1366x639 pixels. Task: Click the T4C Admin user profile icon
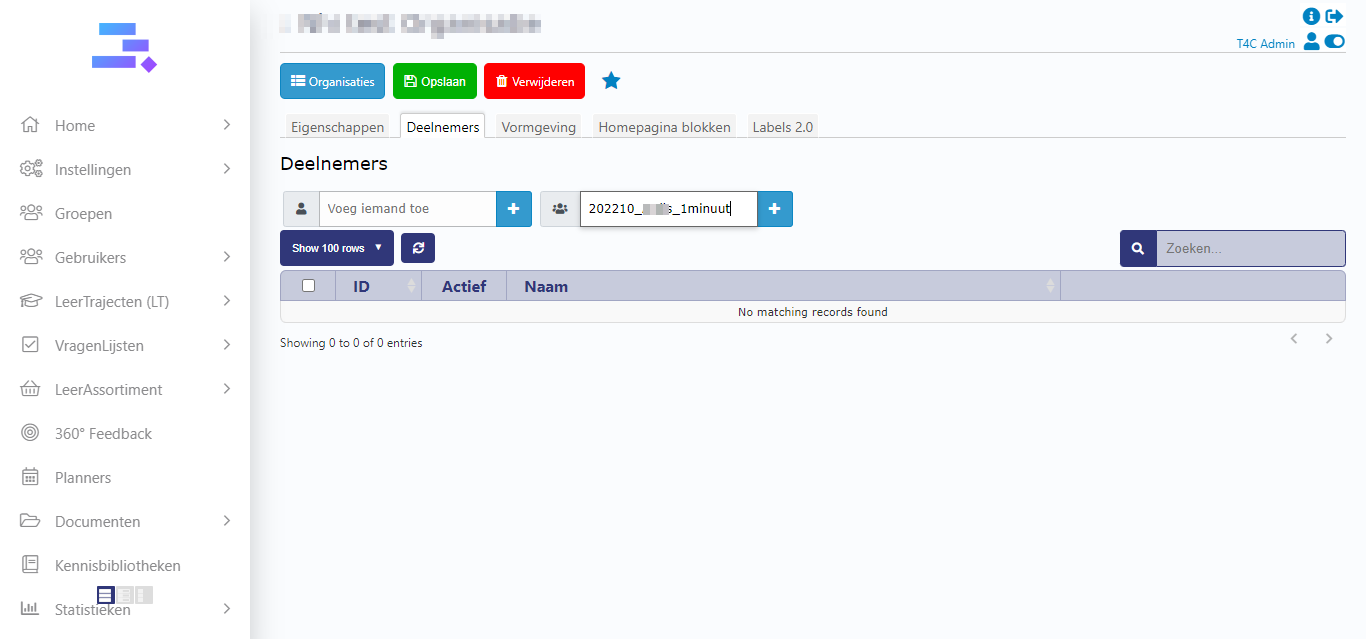point(1311,42)
